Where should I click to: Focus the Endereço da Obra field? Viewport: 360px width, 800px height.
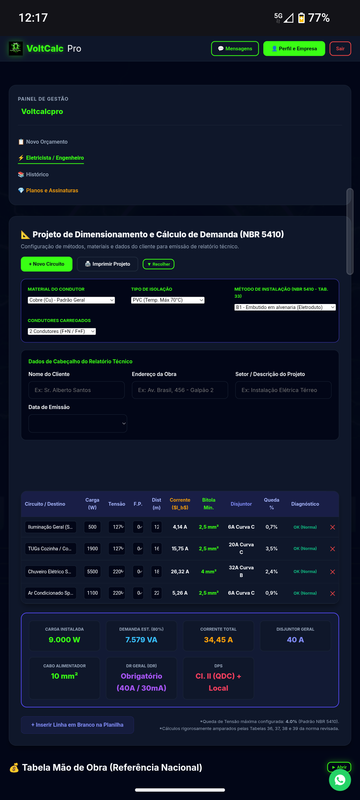[180, 390]
